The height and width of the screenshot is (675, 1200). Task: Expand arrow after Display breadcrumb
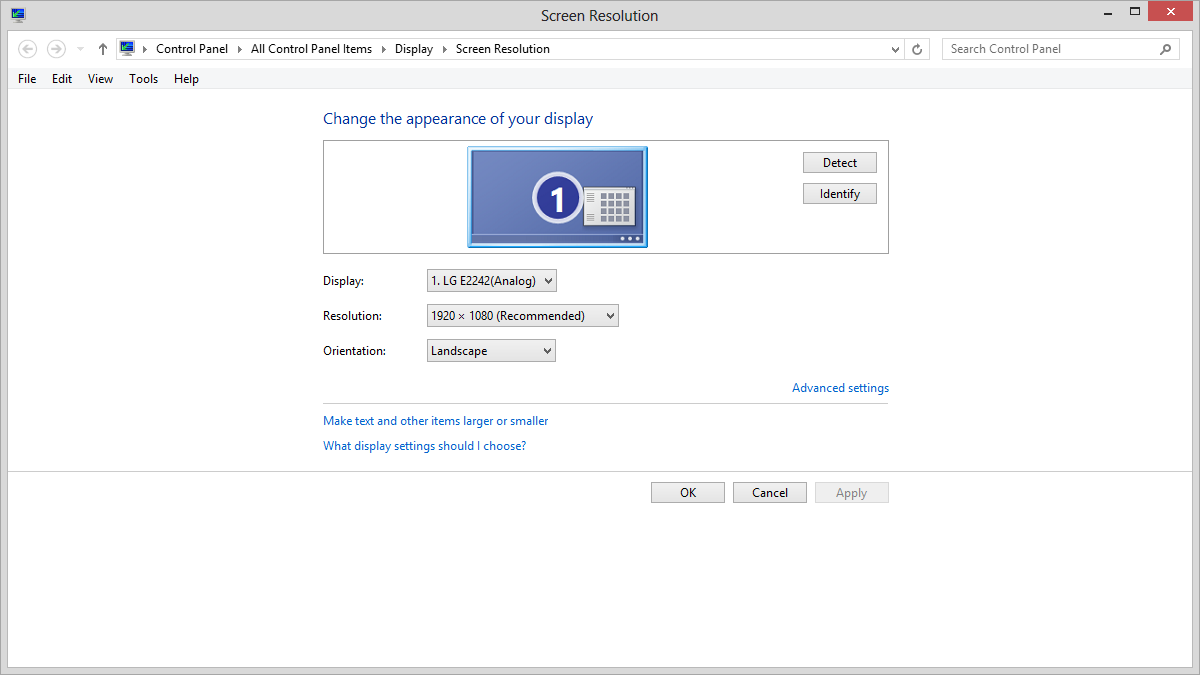click(x=445, y=49)
